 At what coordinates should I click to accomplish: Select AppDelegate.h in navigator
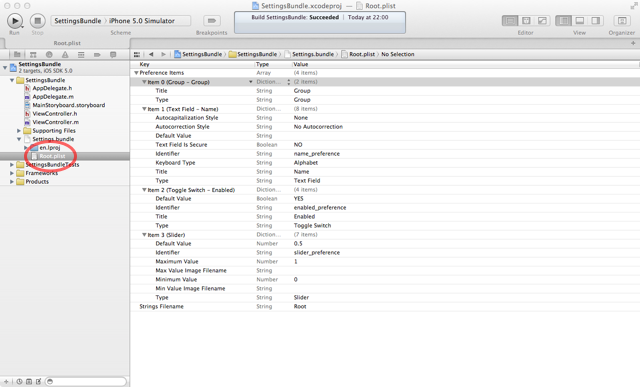point(52,88)
